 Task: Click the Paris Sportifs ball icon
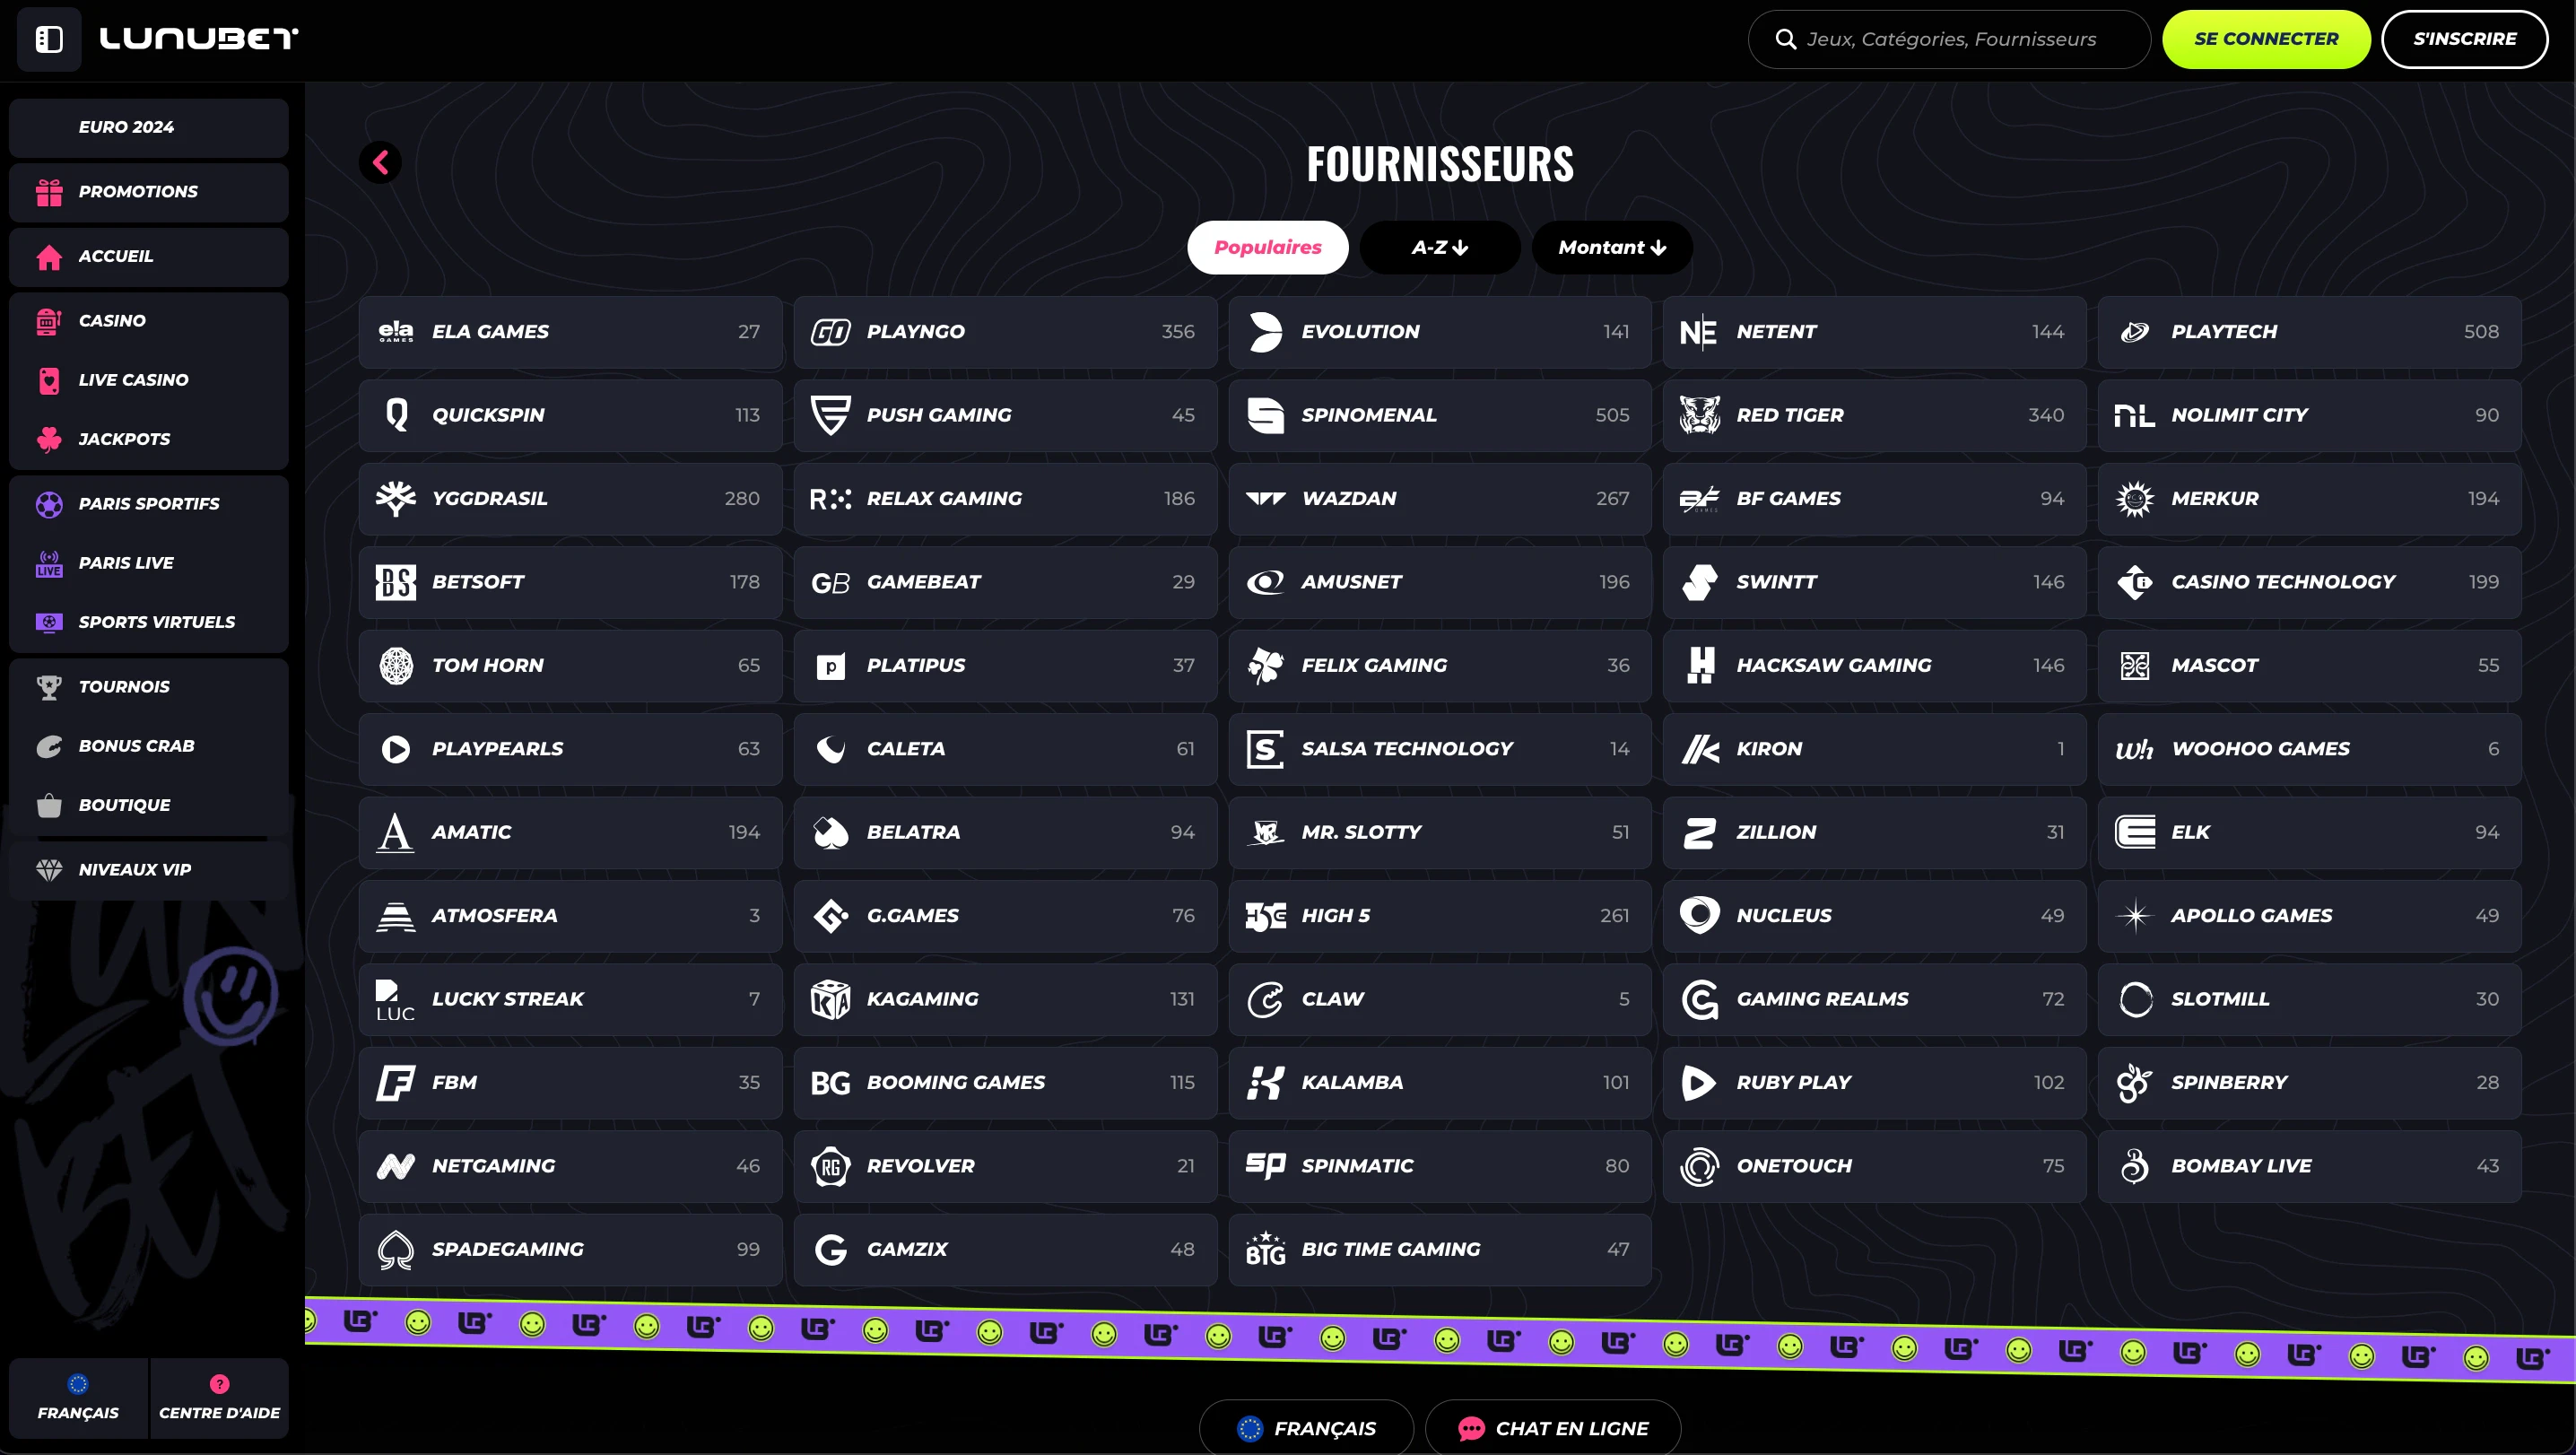point(49,504)
